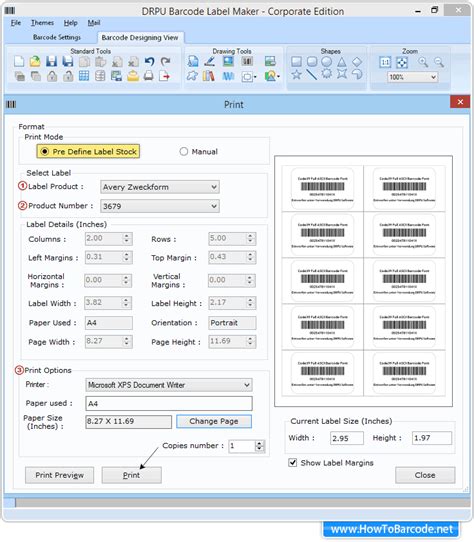
Task: Click the Fit to window zoom icon
Action: (x=402, y=62)
